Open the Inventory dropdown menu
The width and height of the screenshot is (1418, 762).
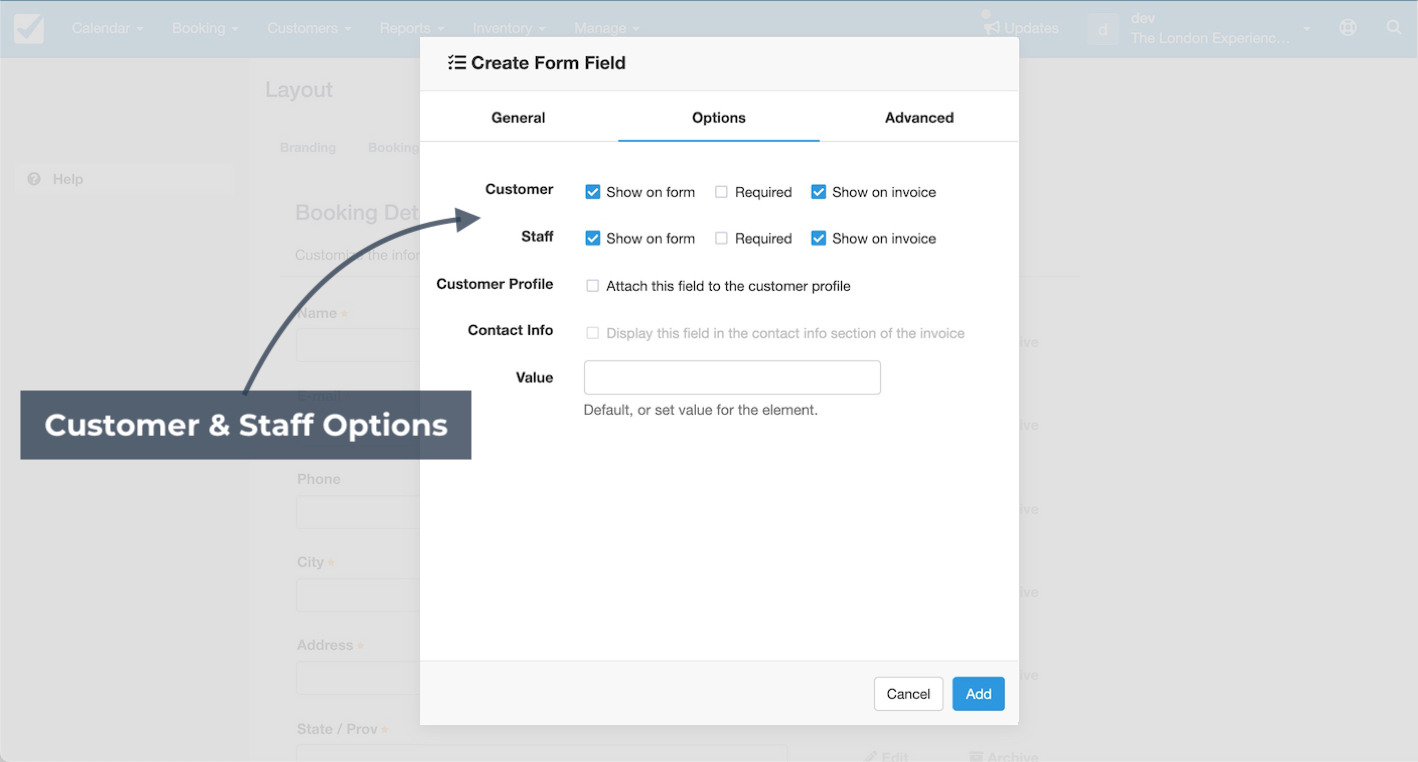[x=509, y=28]
